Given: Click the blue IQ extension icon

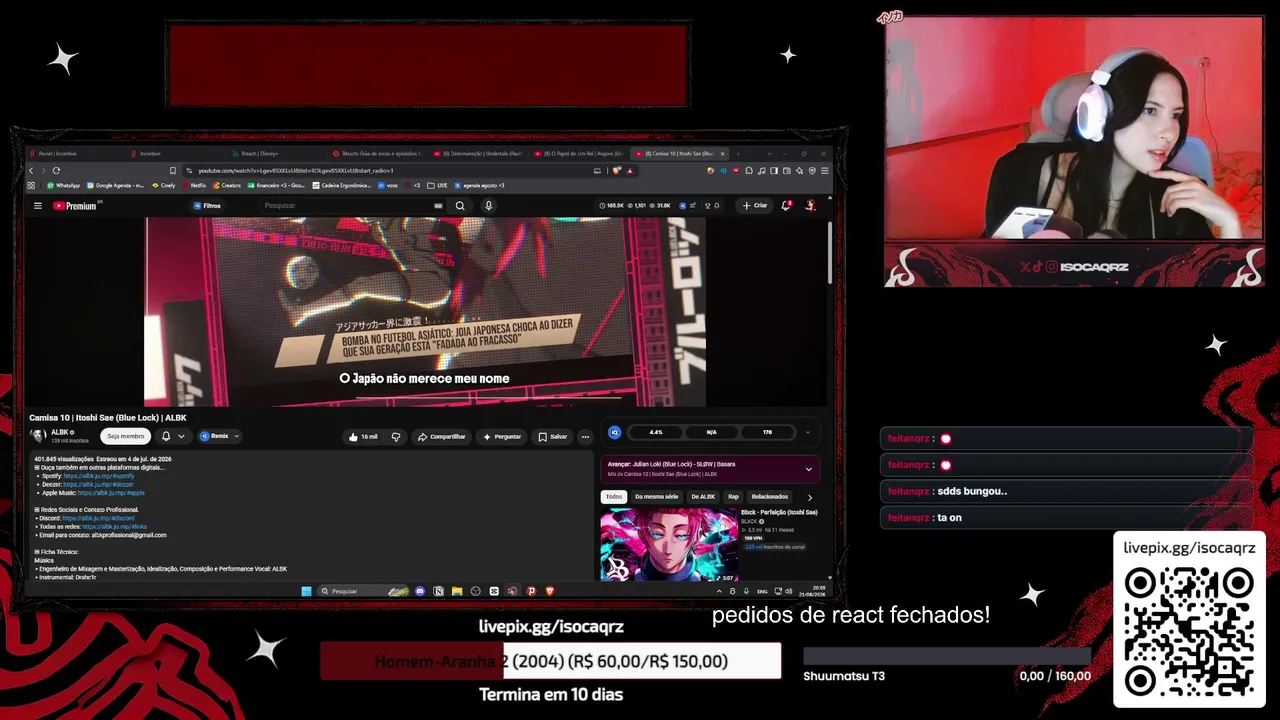Looking at the screenshot, I should 614,433.
